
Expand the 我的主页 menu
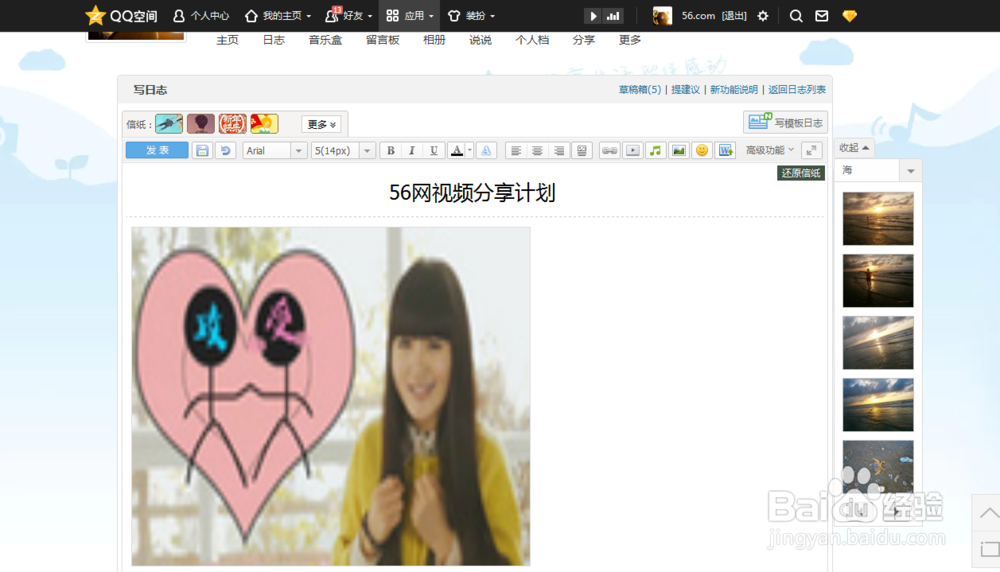coord(278,15)
